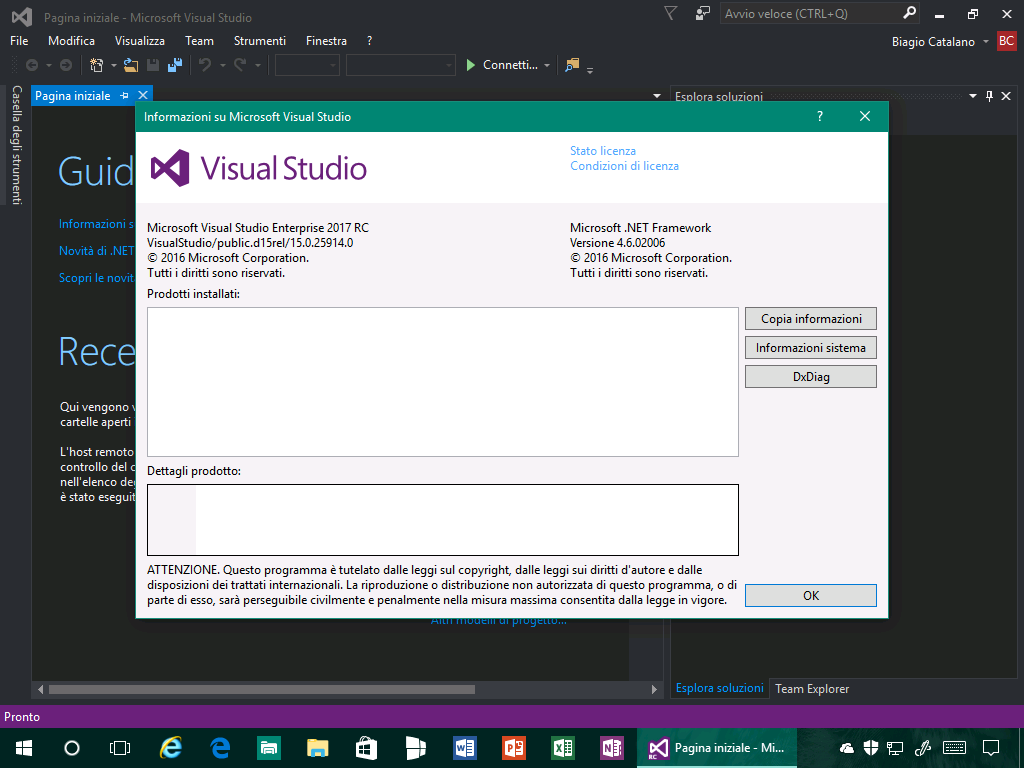Click the navigate backward arrow in toolbar
This screenshot has width=1024, height=768.
click(x=31, y=65)
